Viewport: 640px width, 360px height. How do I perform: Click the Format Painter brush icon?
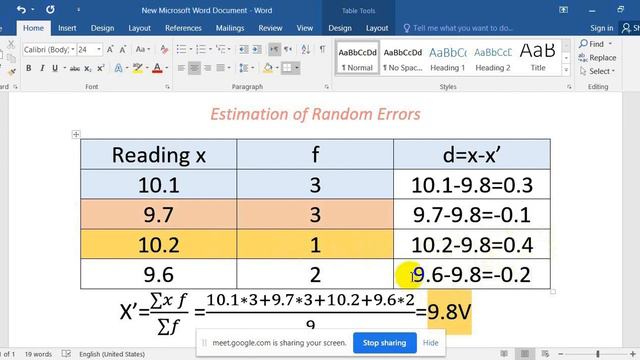pyautogui.click(x=11, y=72)
